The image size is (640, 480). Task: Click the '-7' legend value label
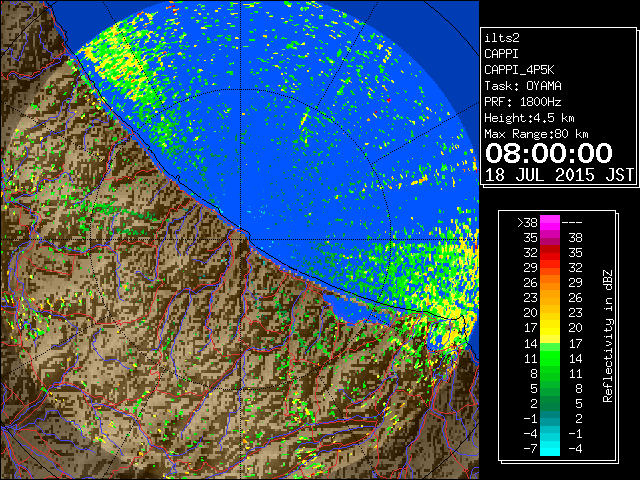click(x=530, y=449)
